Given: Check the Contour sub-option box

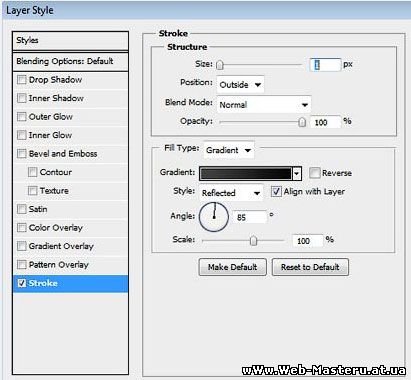Looking at the screenshot, I should (32, 172).
